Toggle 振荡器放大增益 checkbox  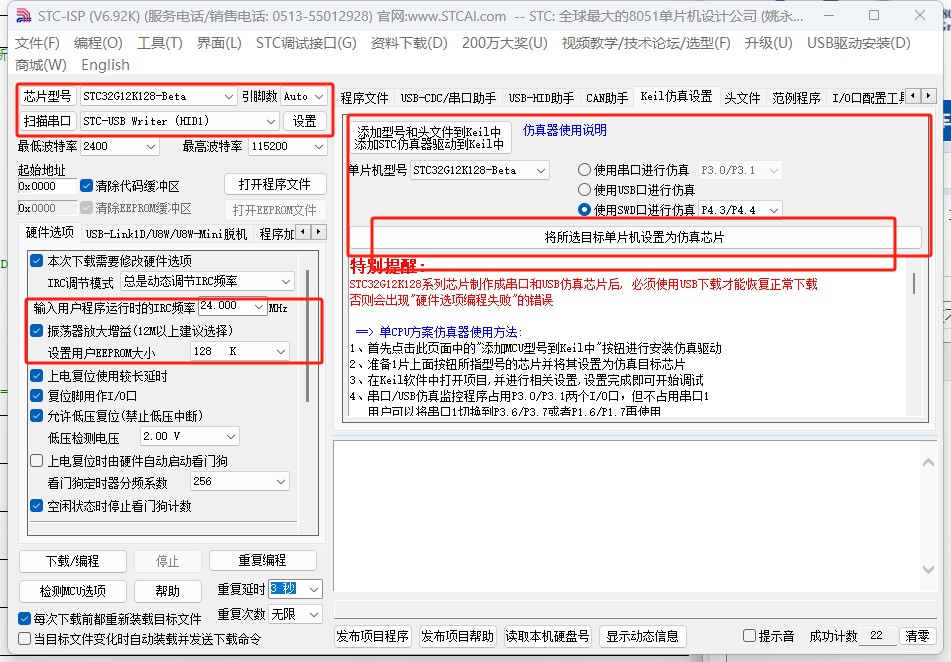[x=36, y=331]
